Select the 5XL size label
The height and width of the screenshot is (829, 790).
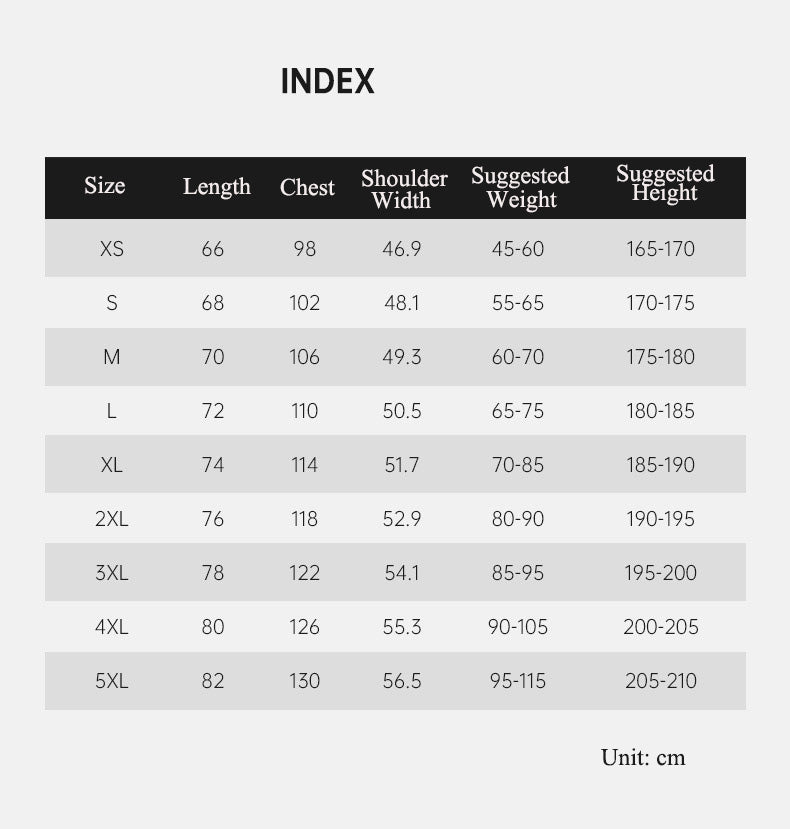point(112,680)
